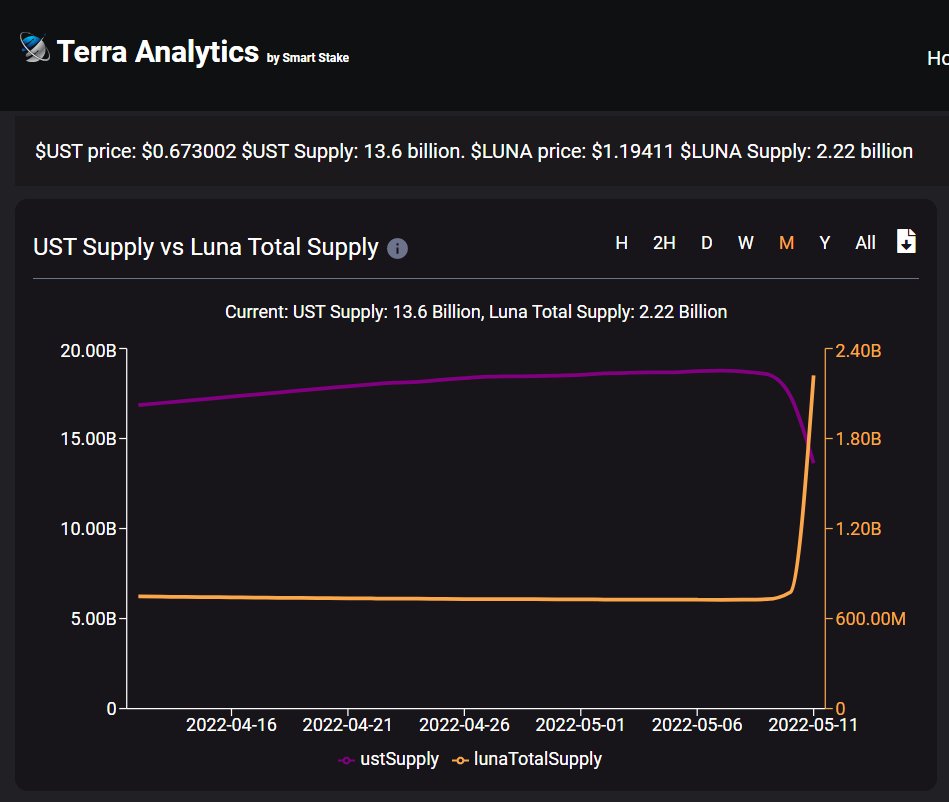The width and height of the screenshot is (949, 802).
Task: Choose the M monthly timeframe
Action: (x=786, y=243)
